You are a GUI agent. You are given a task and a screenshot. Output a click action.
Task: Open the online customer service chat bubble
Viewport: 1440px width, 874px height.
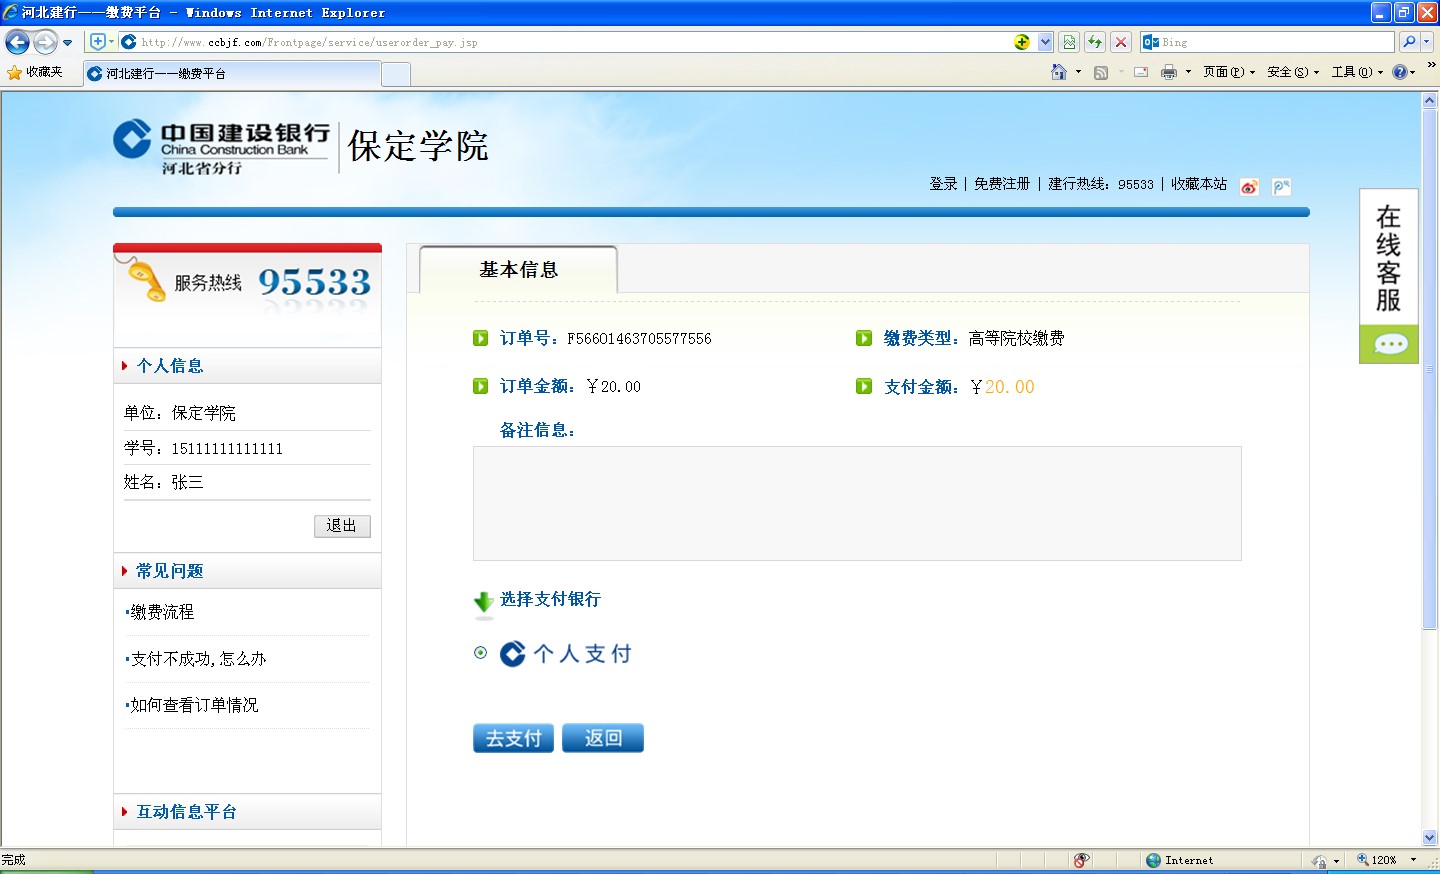pyautogui.click(x=1389, y=345)
